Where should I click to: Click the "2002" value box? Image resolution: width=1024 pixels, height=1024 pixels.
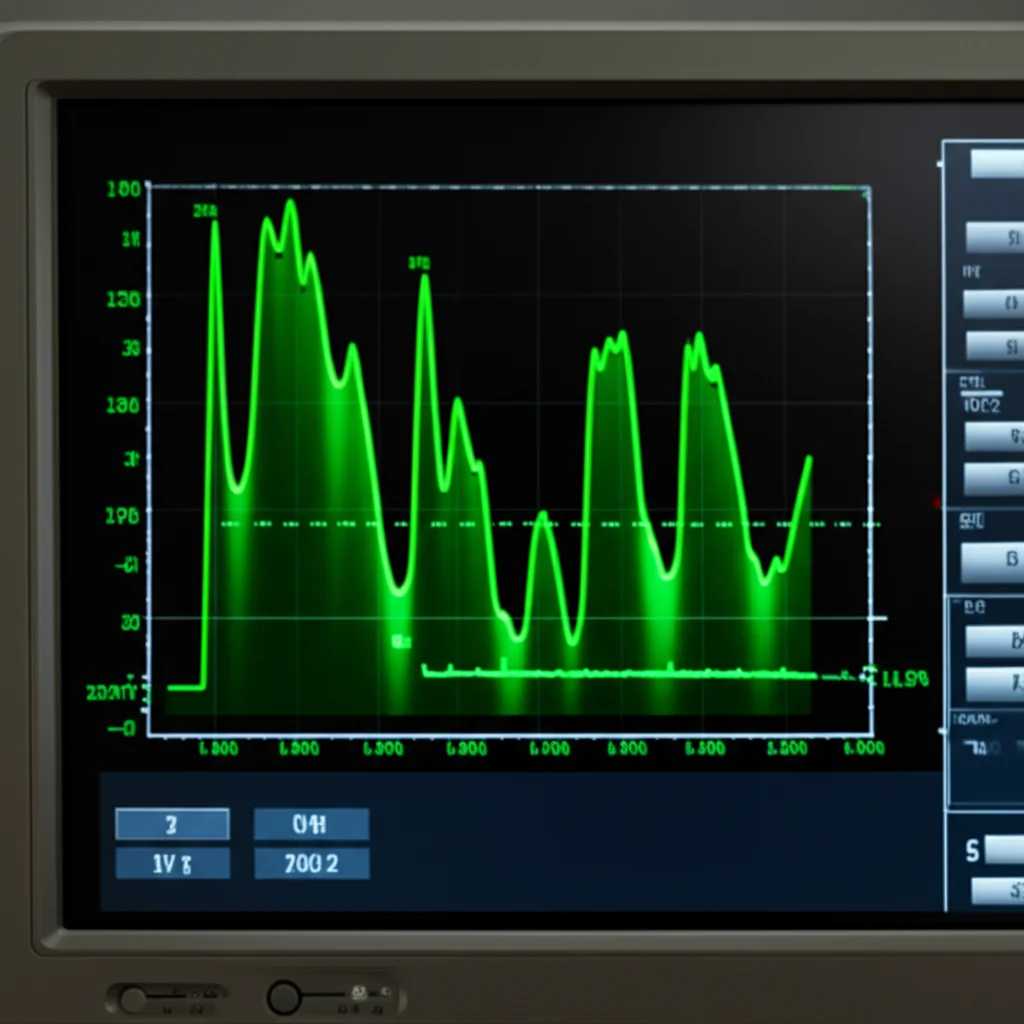(311, 864)
